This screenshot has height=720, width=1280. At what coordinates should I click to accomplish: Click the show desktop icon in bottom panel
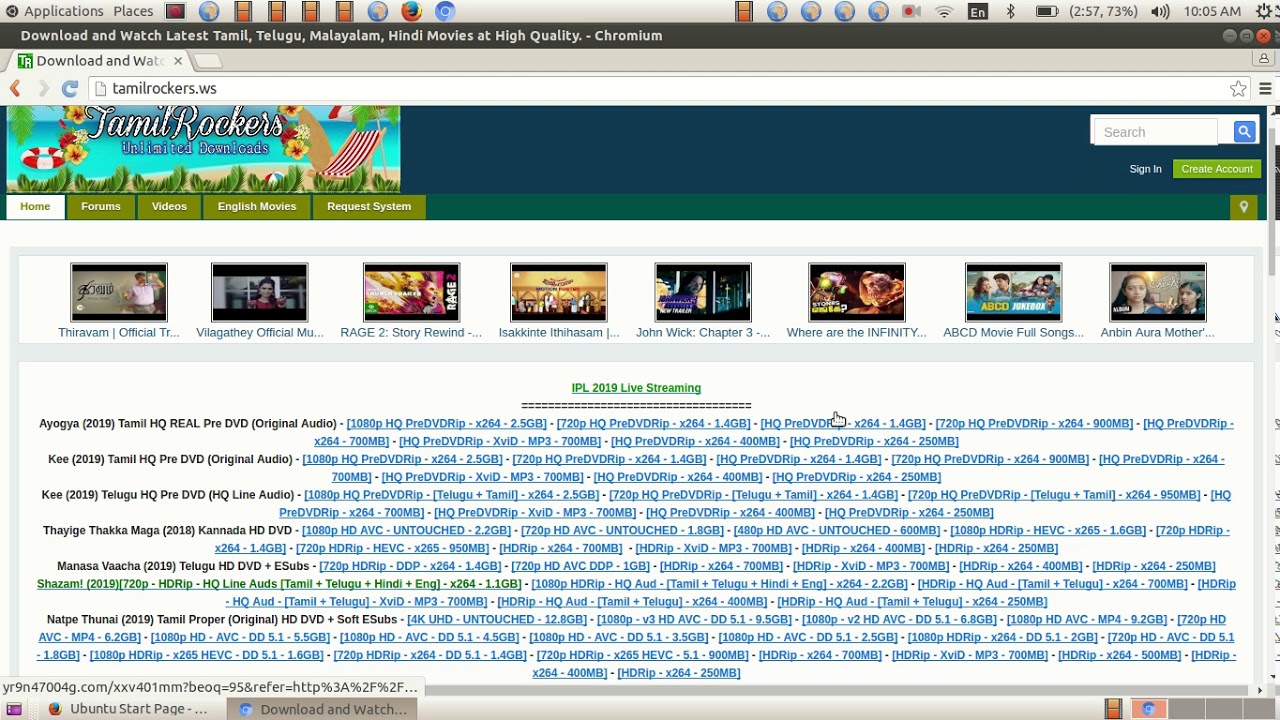(14, 709)
